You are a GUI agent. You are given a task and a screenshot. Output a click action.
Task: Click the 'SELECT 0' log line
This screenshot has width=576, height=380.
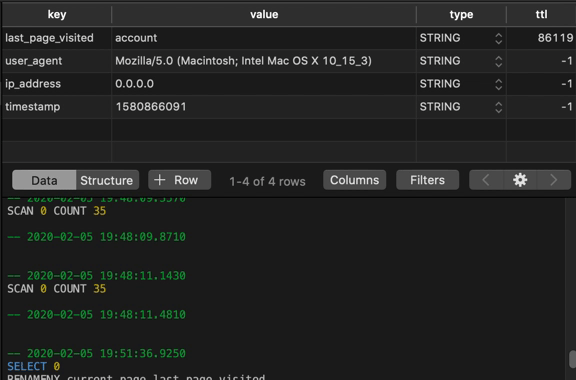[33, 366]
